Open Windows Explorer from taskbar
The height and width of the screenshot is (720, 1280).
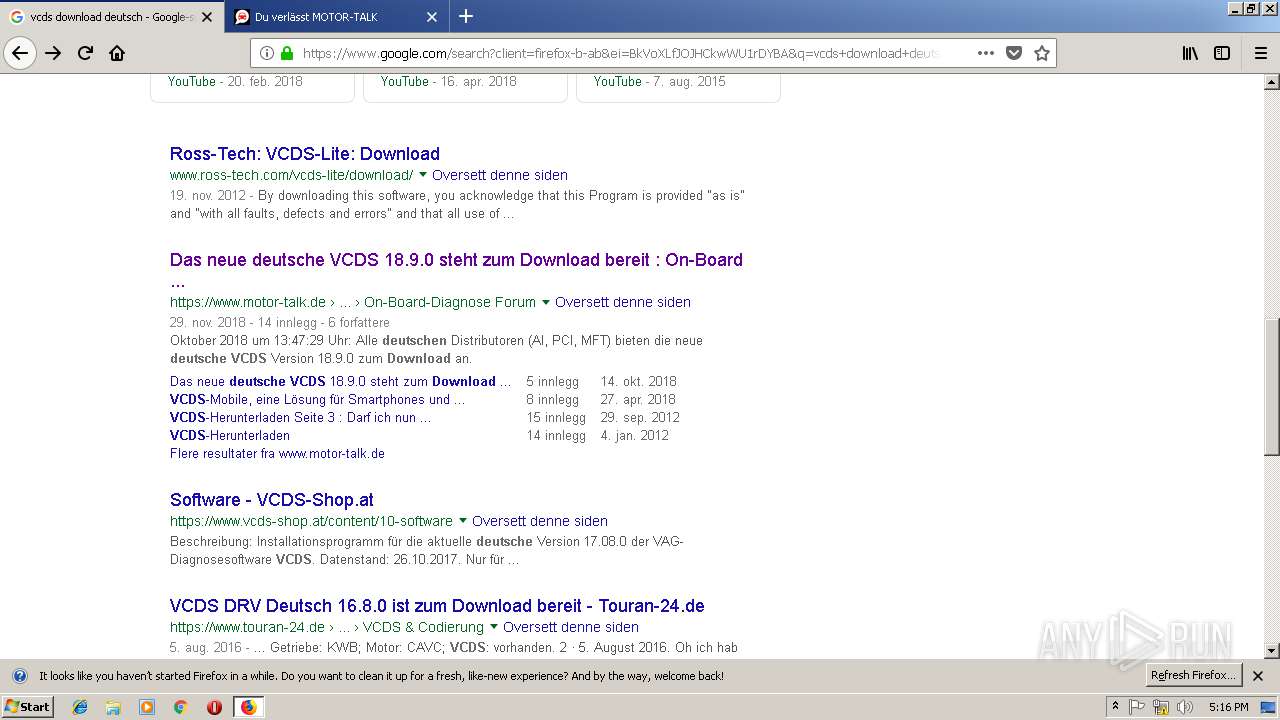tap(113, 707)
